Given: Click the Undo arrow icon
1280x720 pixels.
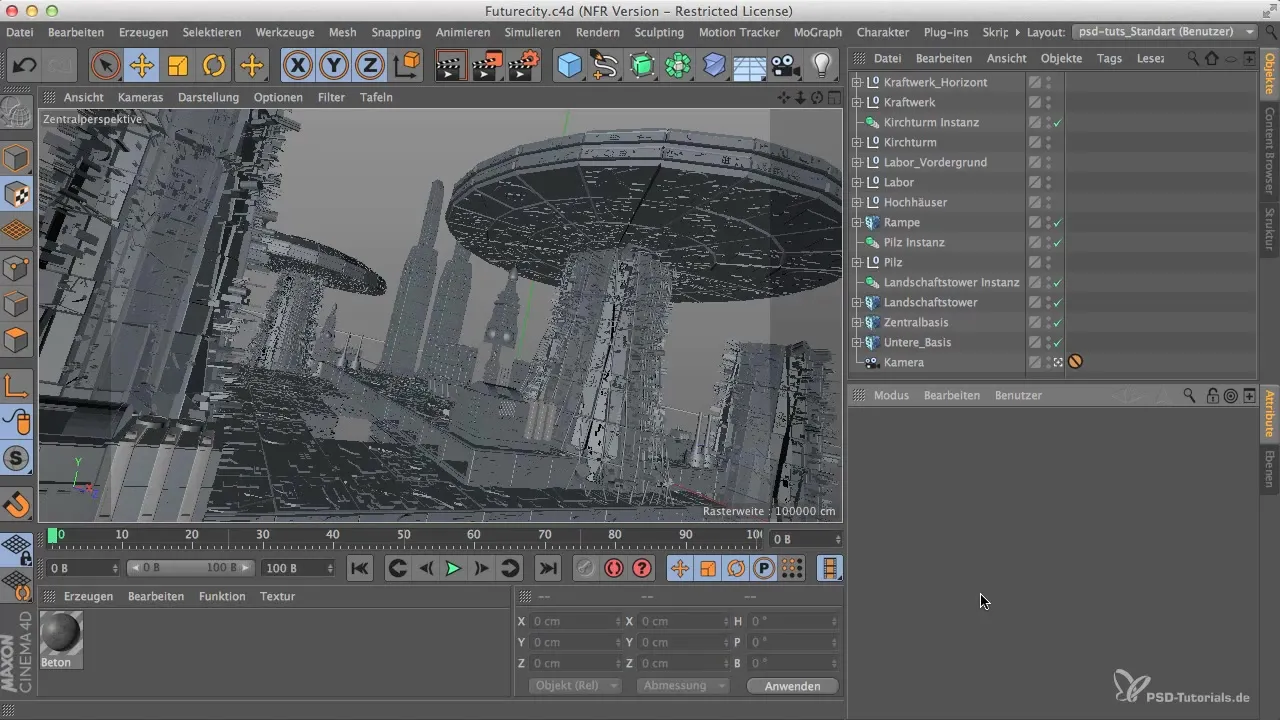Looking at the screenshot, I should click(x=25, y=66).
